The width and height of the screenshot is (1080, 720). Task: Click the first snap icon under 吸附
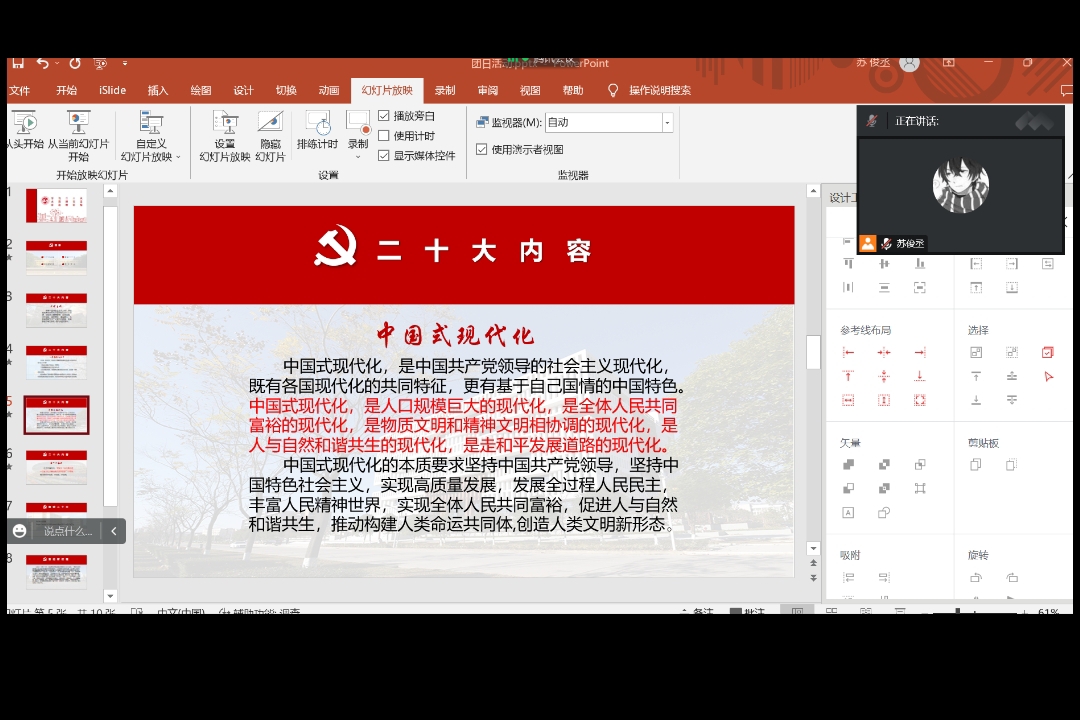849,577
